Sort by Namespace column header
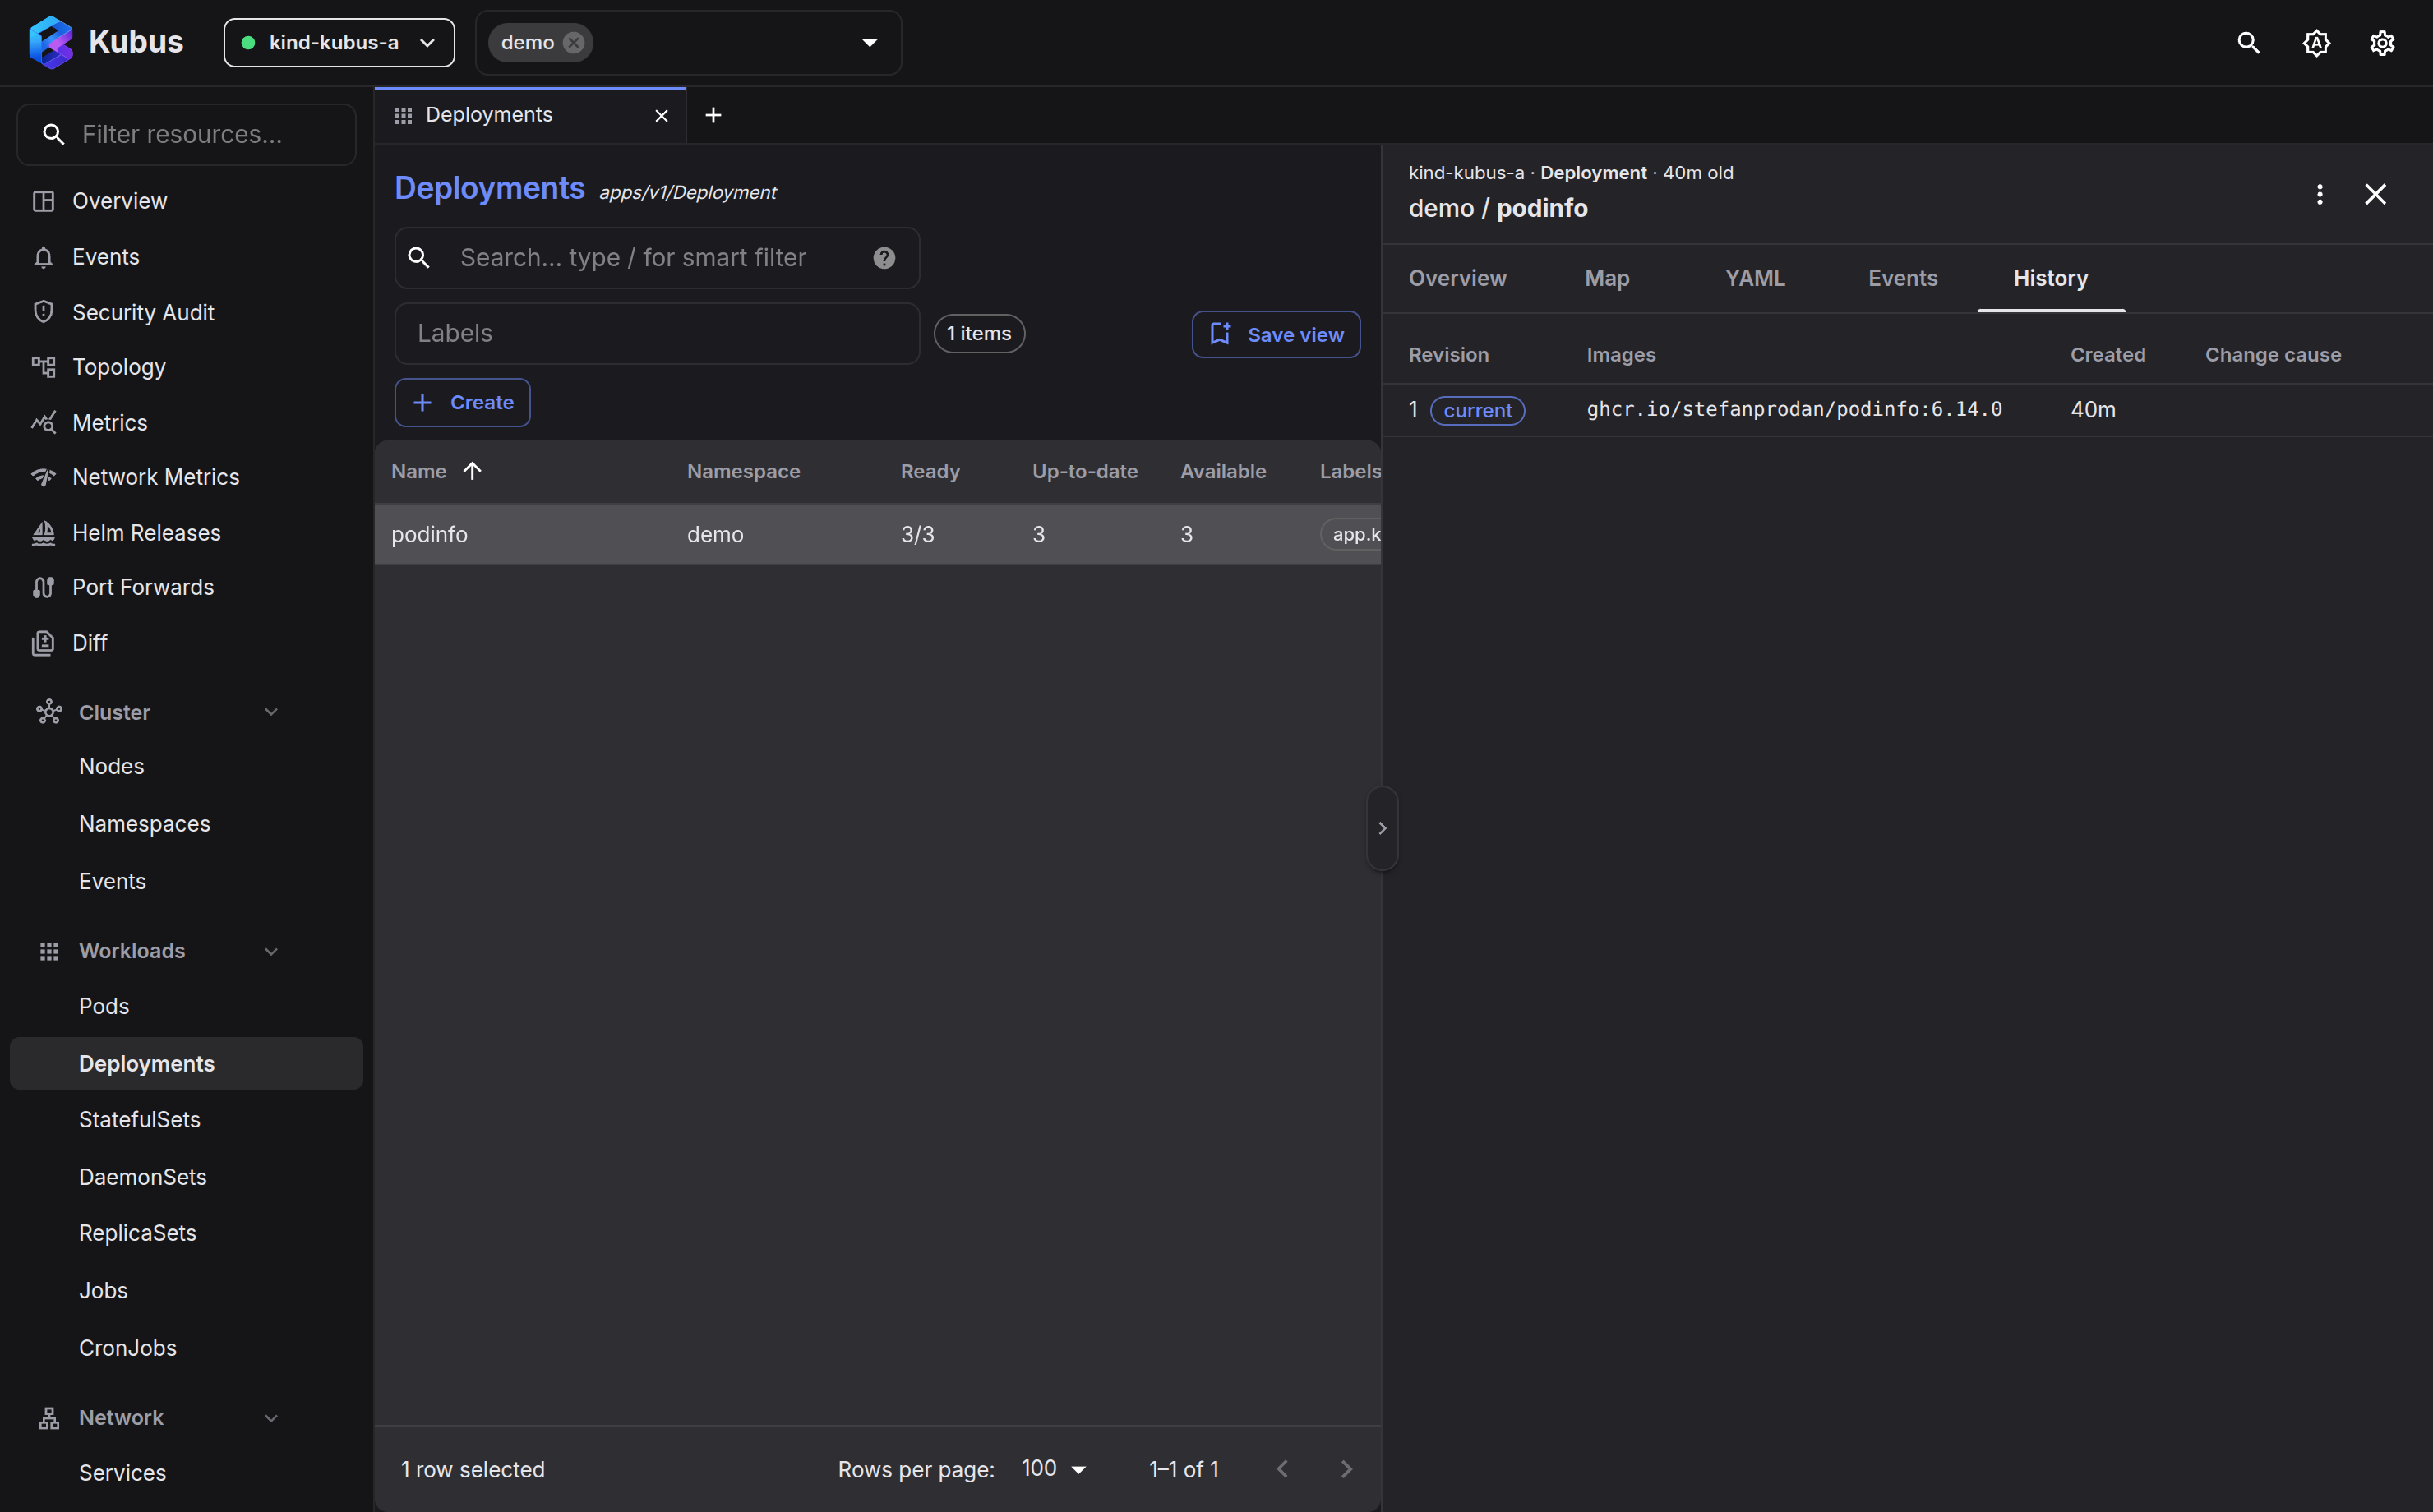 [743, 471]
